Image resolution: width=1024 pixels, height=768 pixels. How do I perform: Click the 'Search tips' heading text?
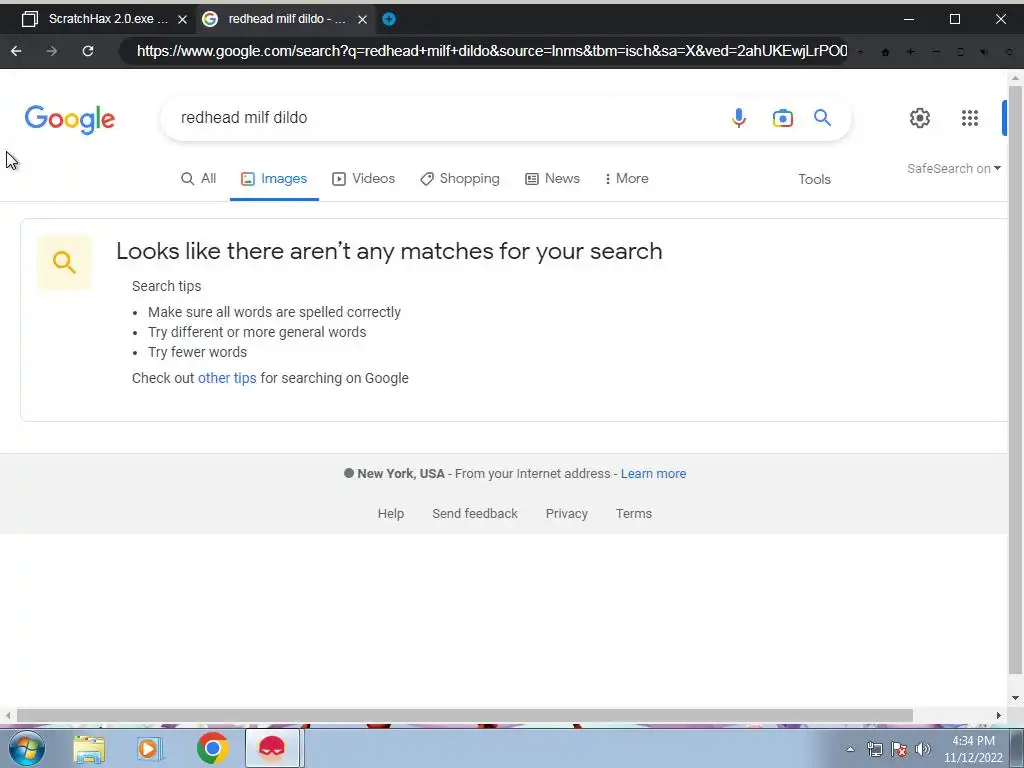coord(167,286)
